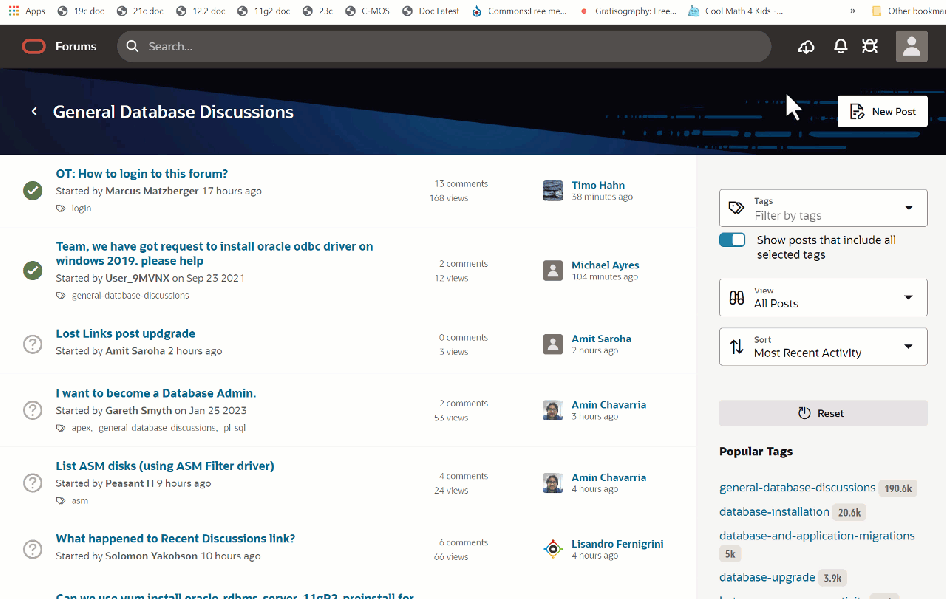Click into the forum Search field
Screen dimensions: 946x599
pos(450,47)
